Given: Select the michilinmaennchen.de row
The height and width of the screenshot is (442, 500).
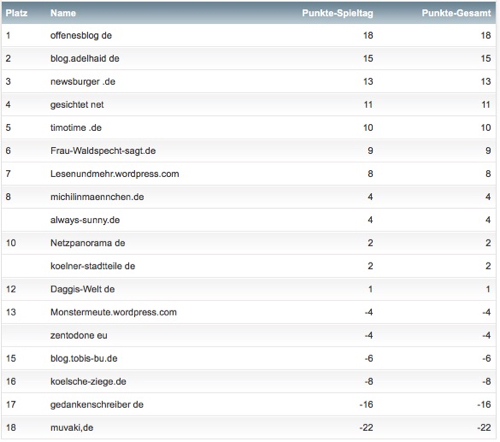Looking at the screenshot, I should (249, 197).
